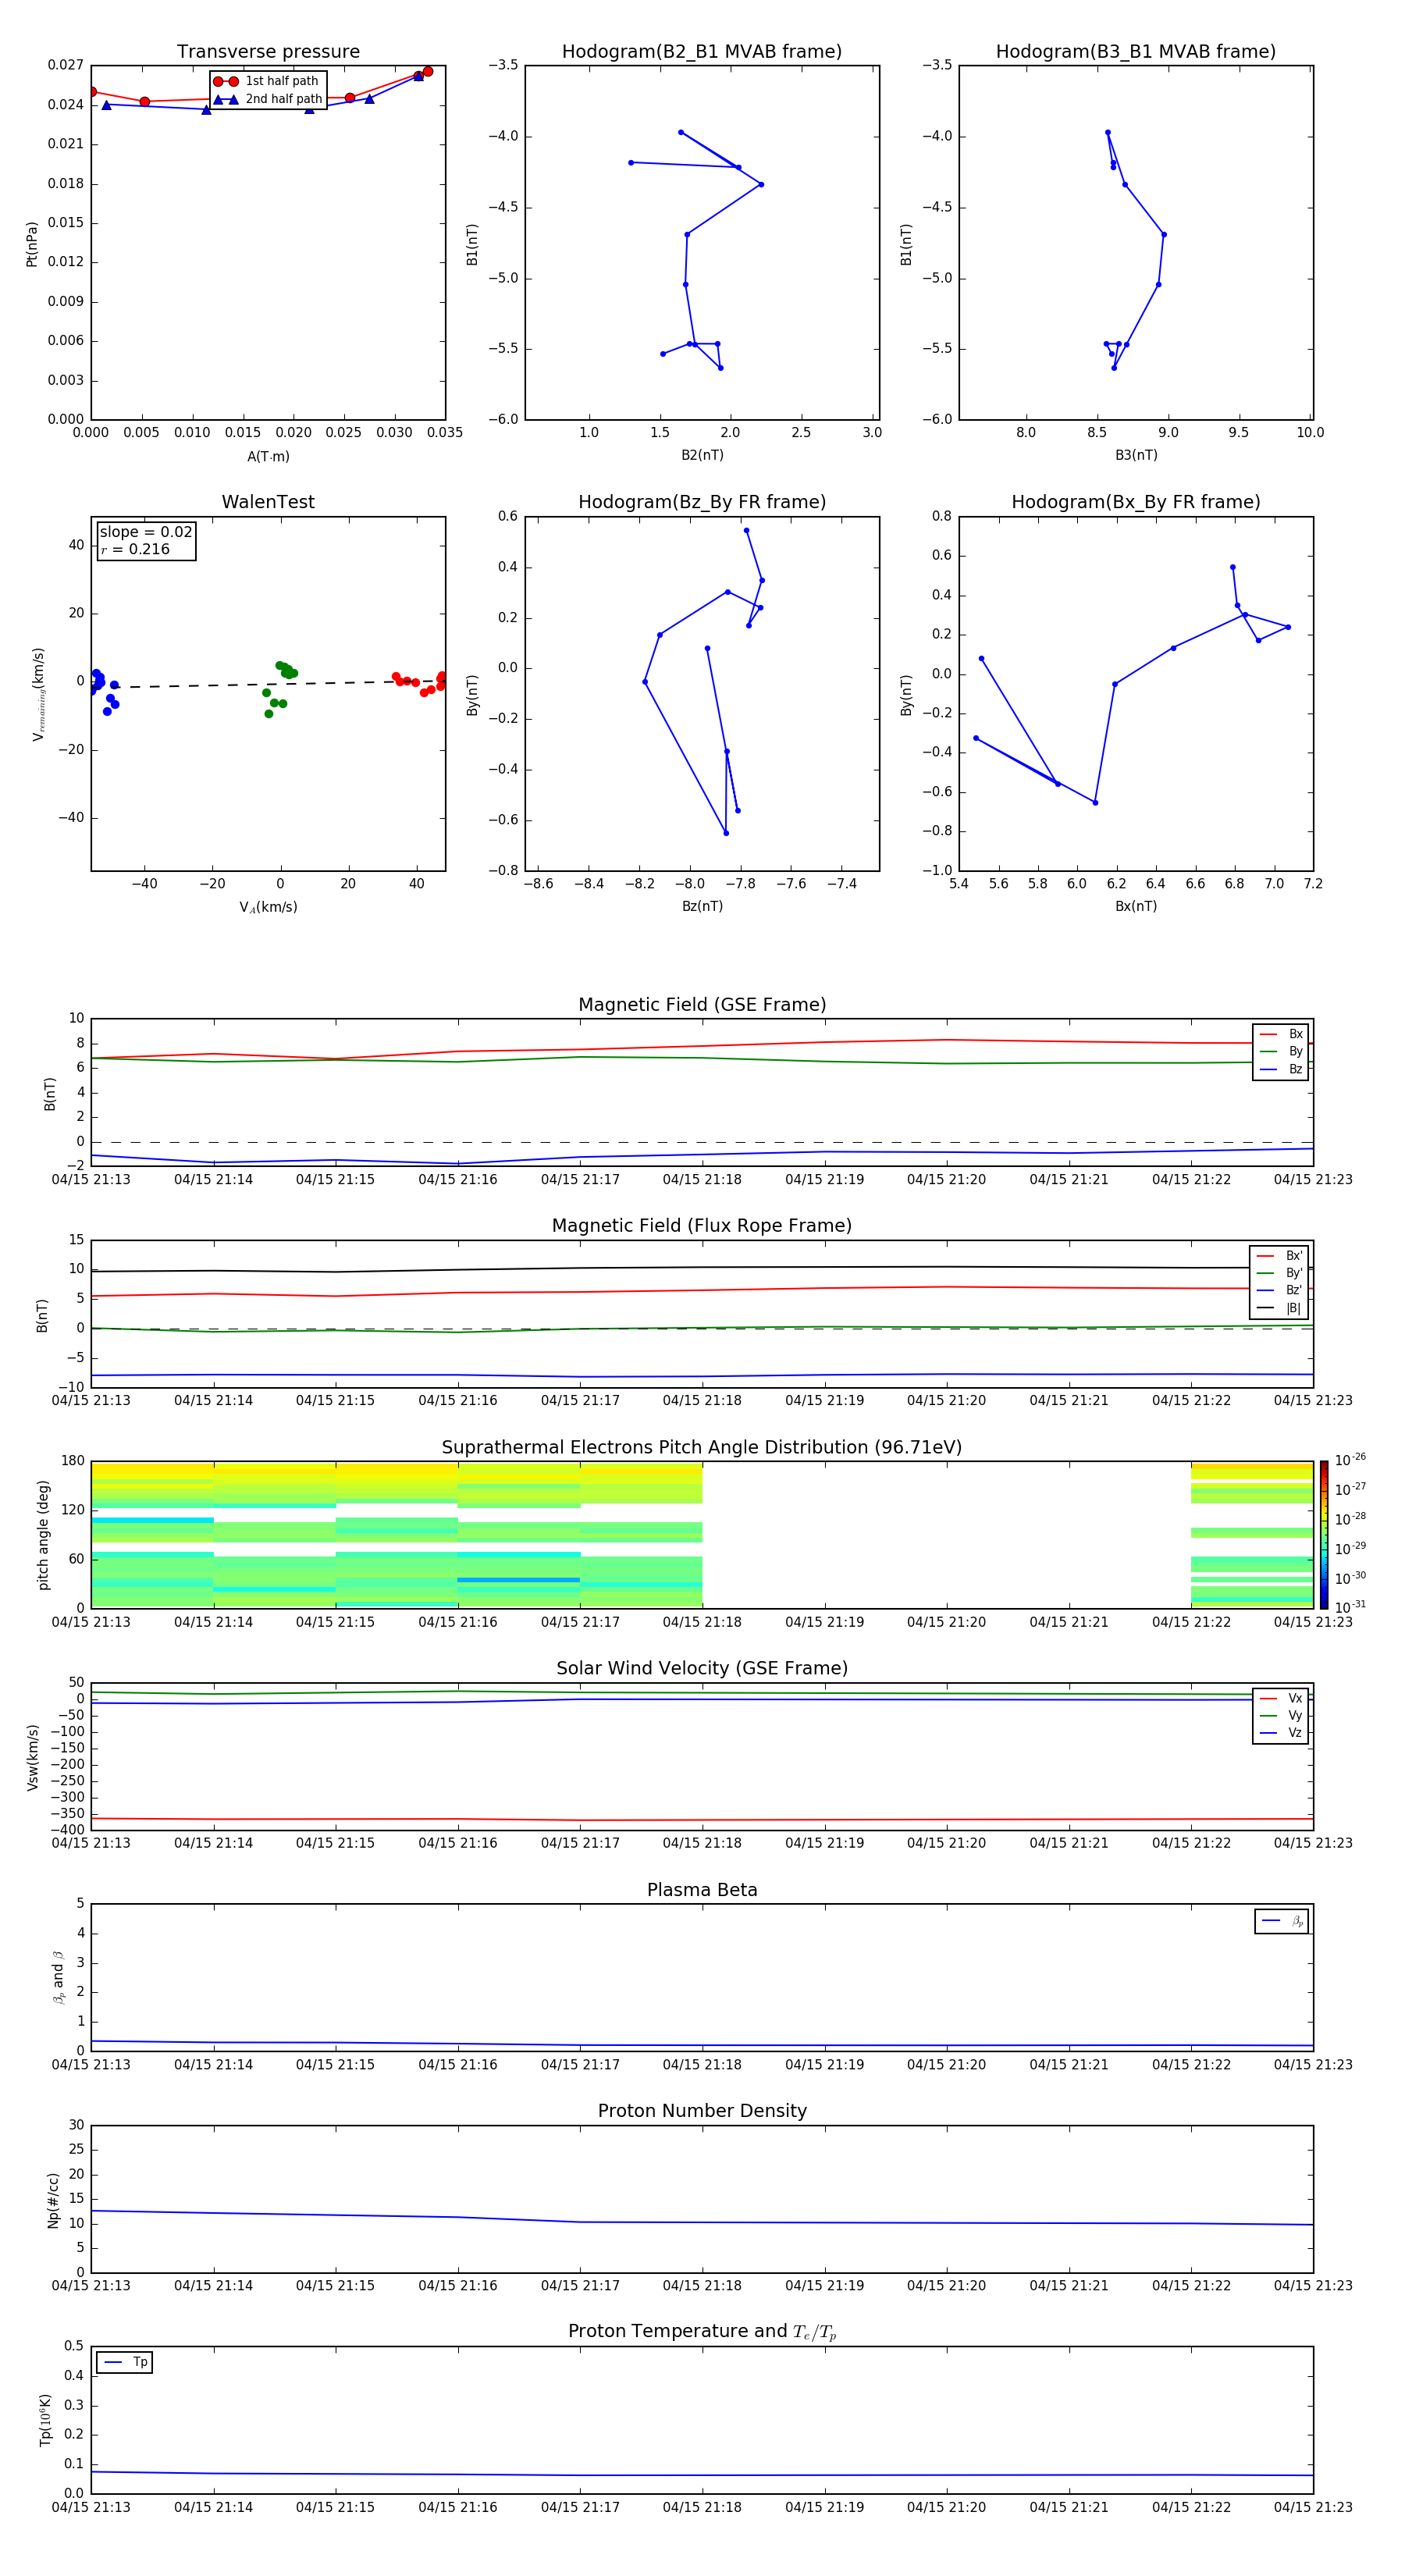
Task: Click 'Hodogram(B3_B1 MVAB frame)' title
Action: [1136, 51]
